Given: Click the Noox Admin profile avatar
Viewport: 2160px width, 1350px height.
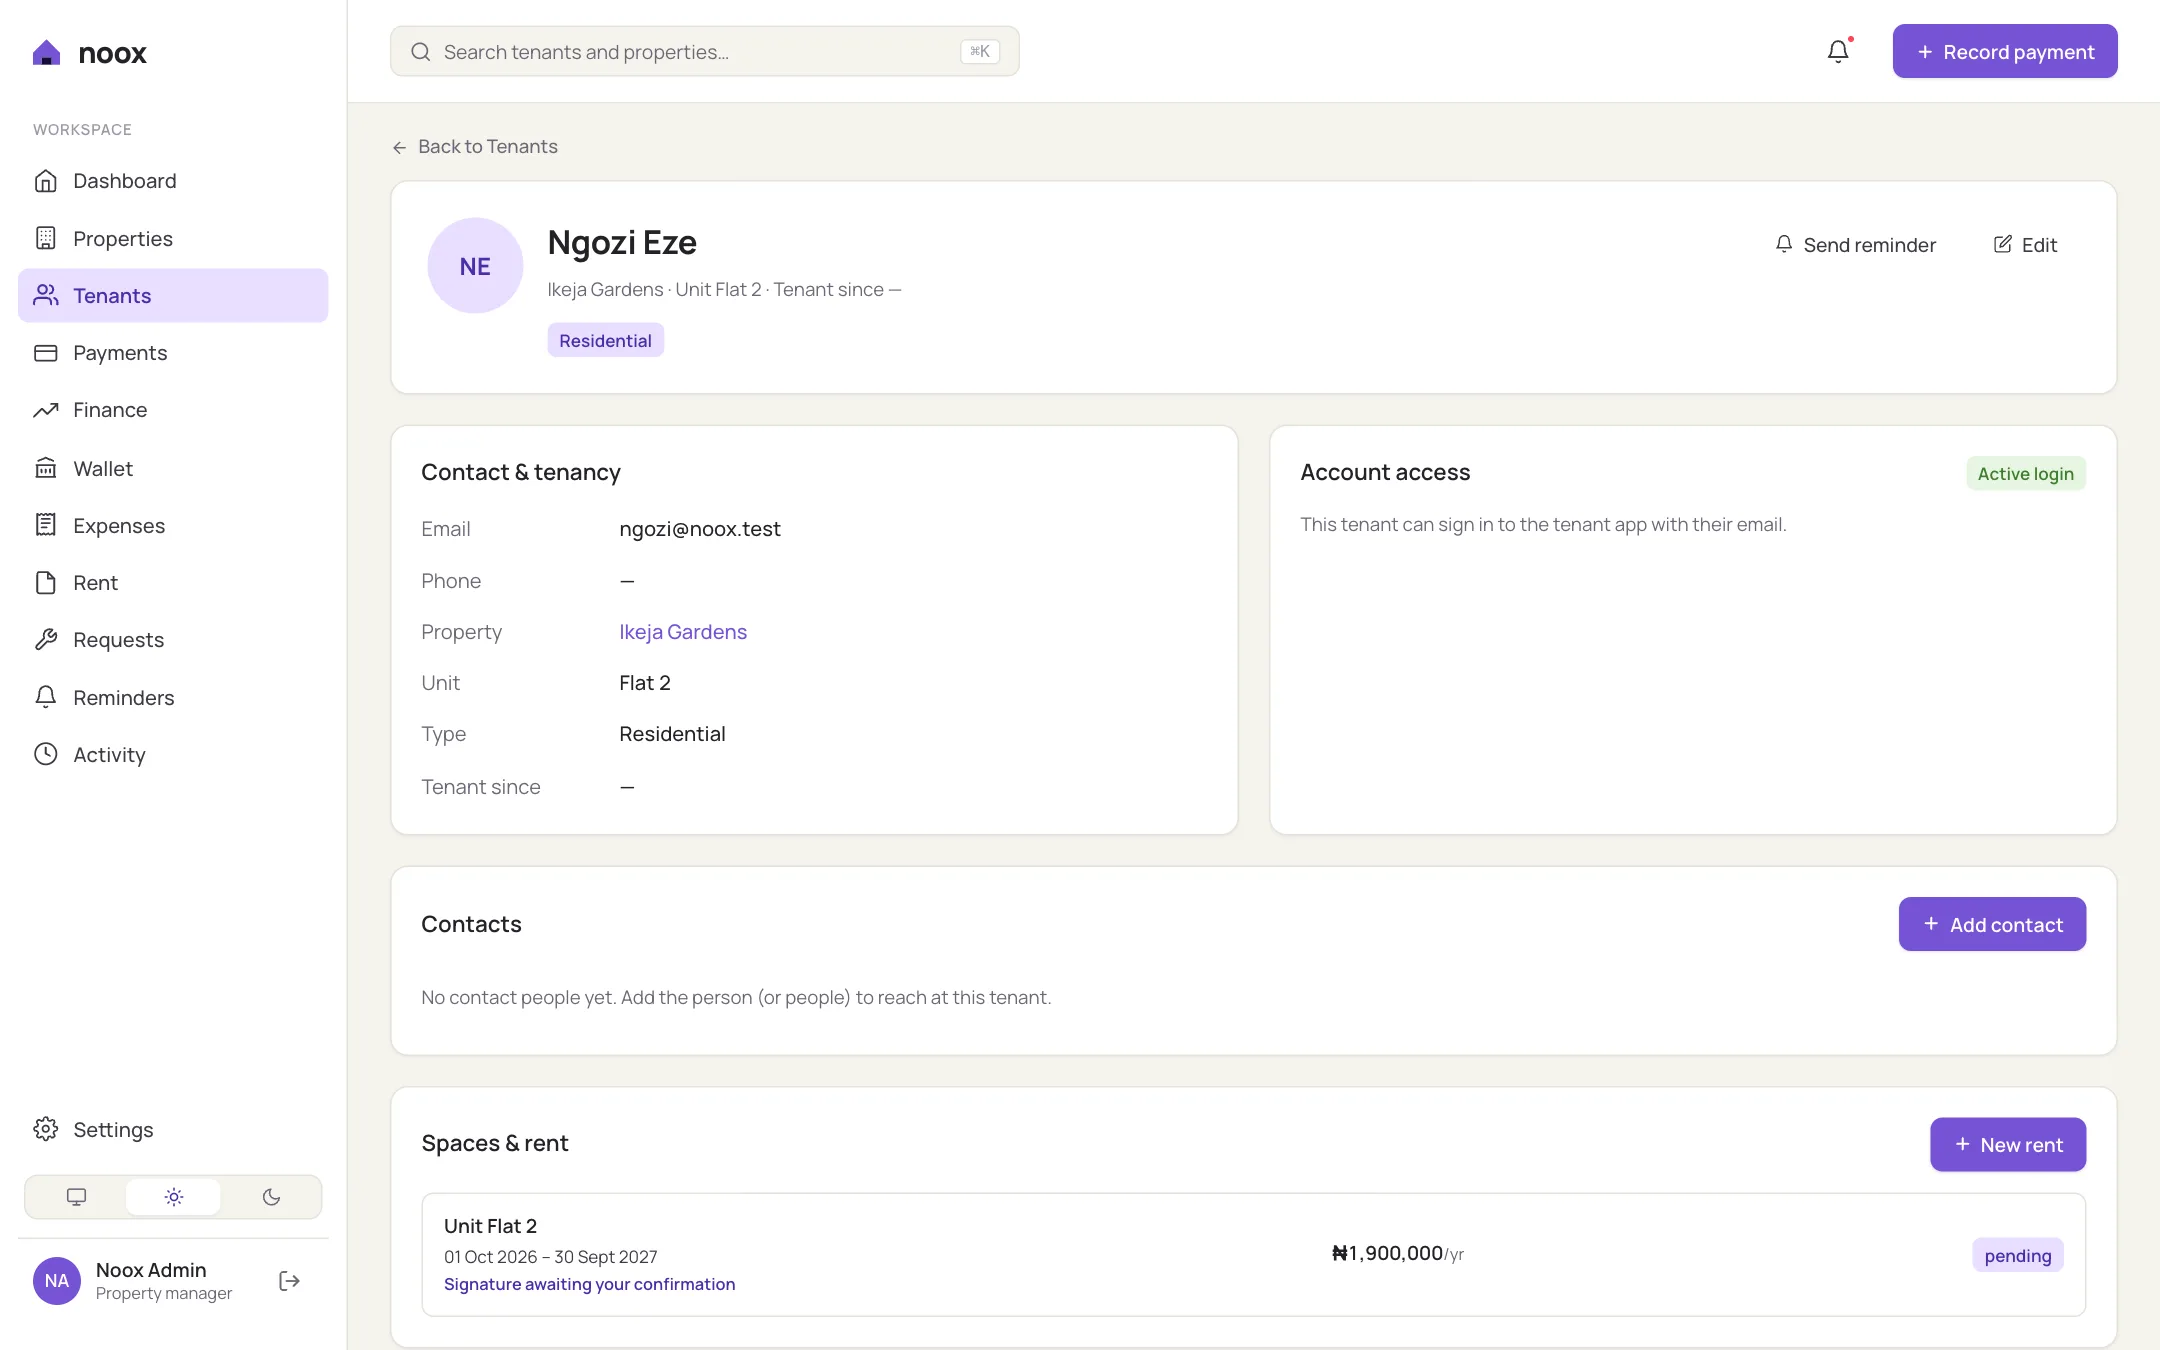Looking at the screenshot, I should coord(57,1281).
